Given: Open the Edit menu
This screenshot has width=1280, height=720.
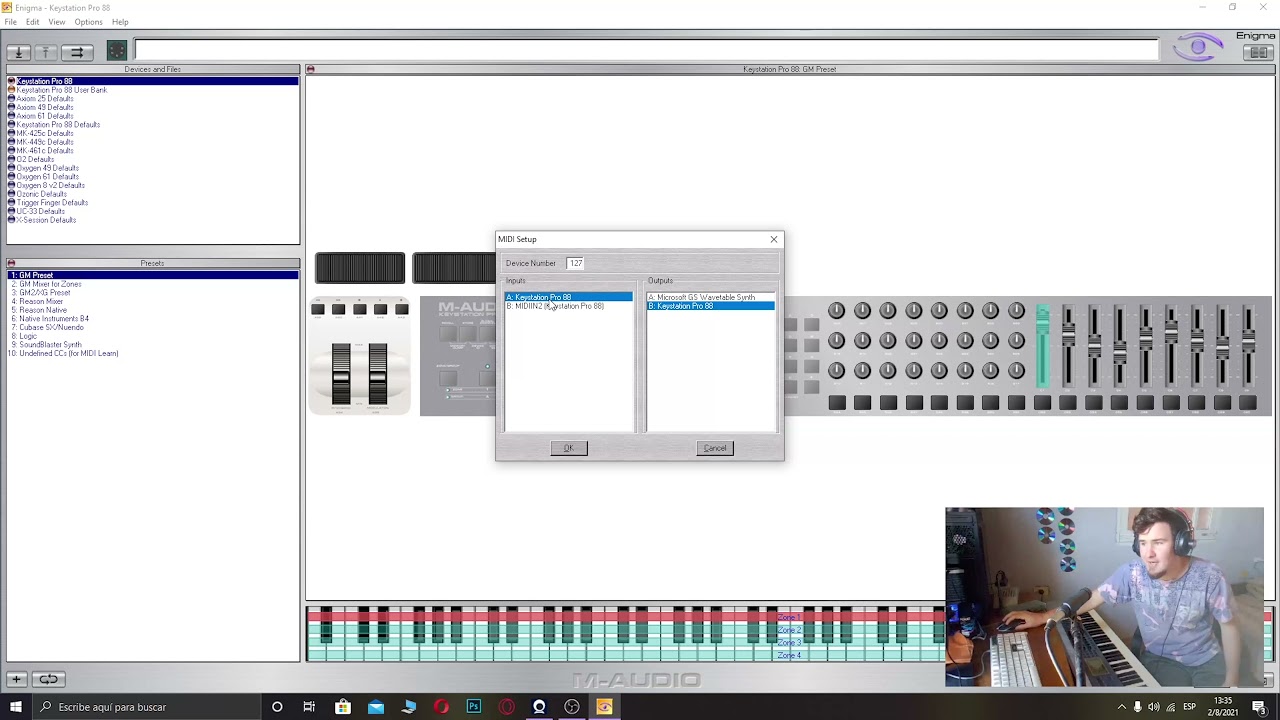Looking at the screenshot, I should pos(33,22).
